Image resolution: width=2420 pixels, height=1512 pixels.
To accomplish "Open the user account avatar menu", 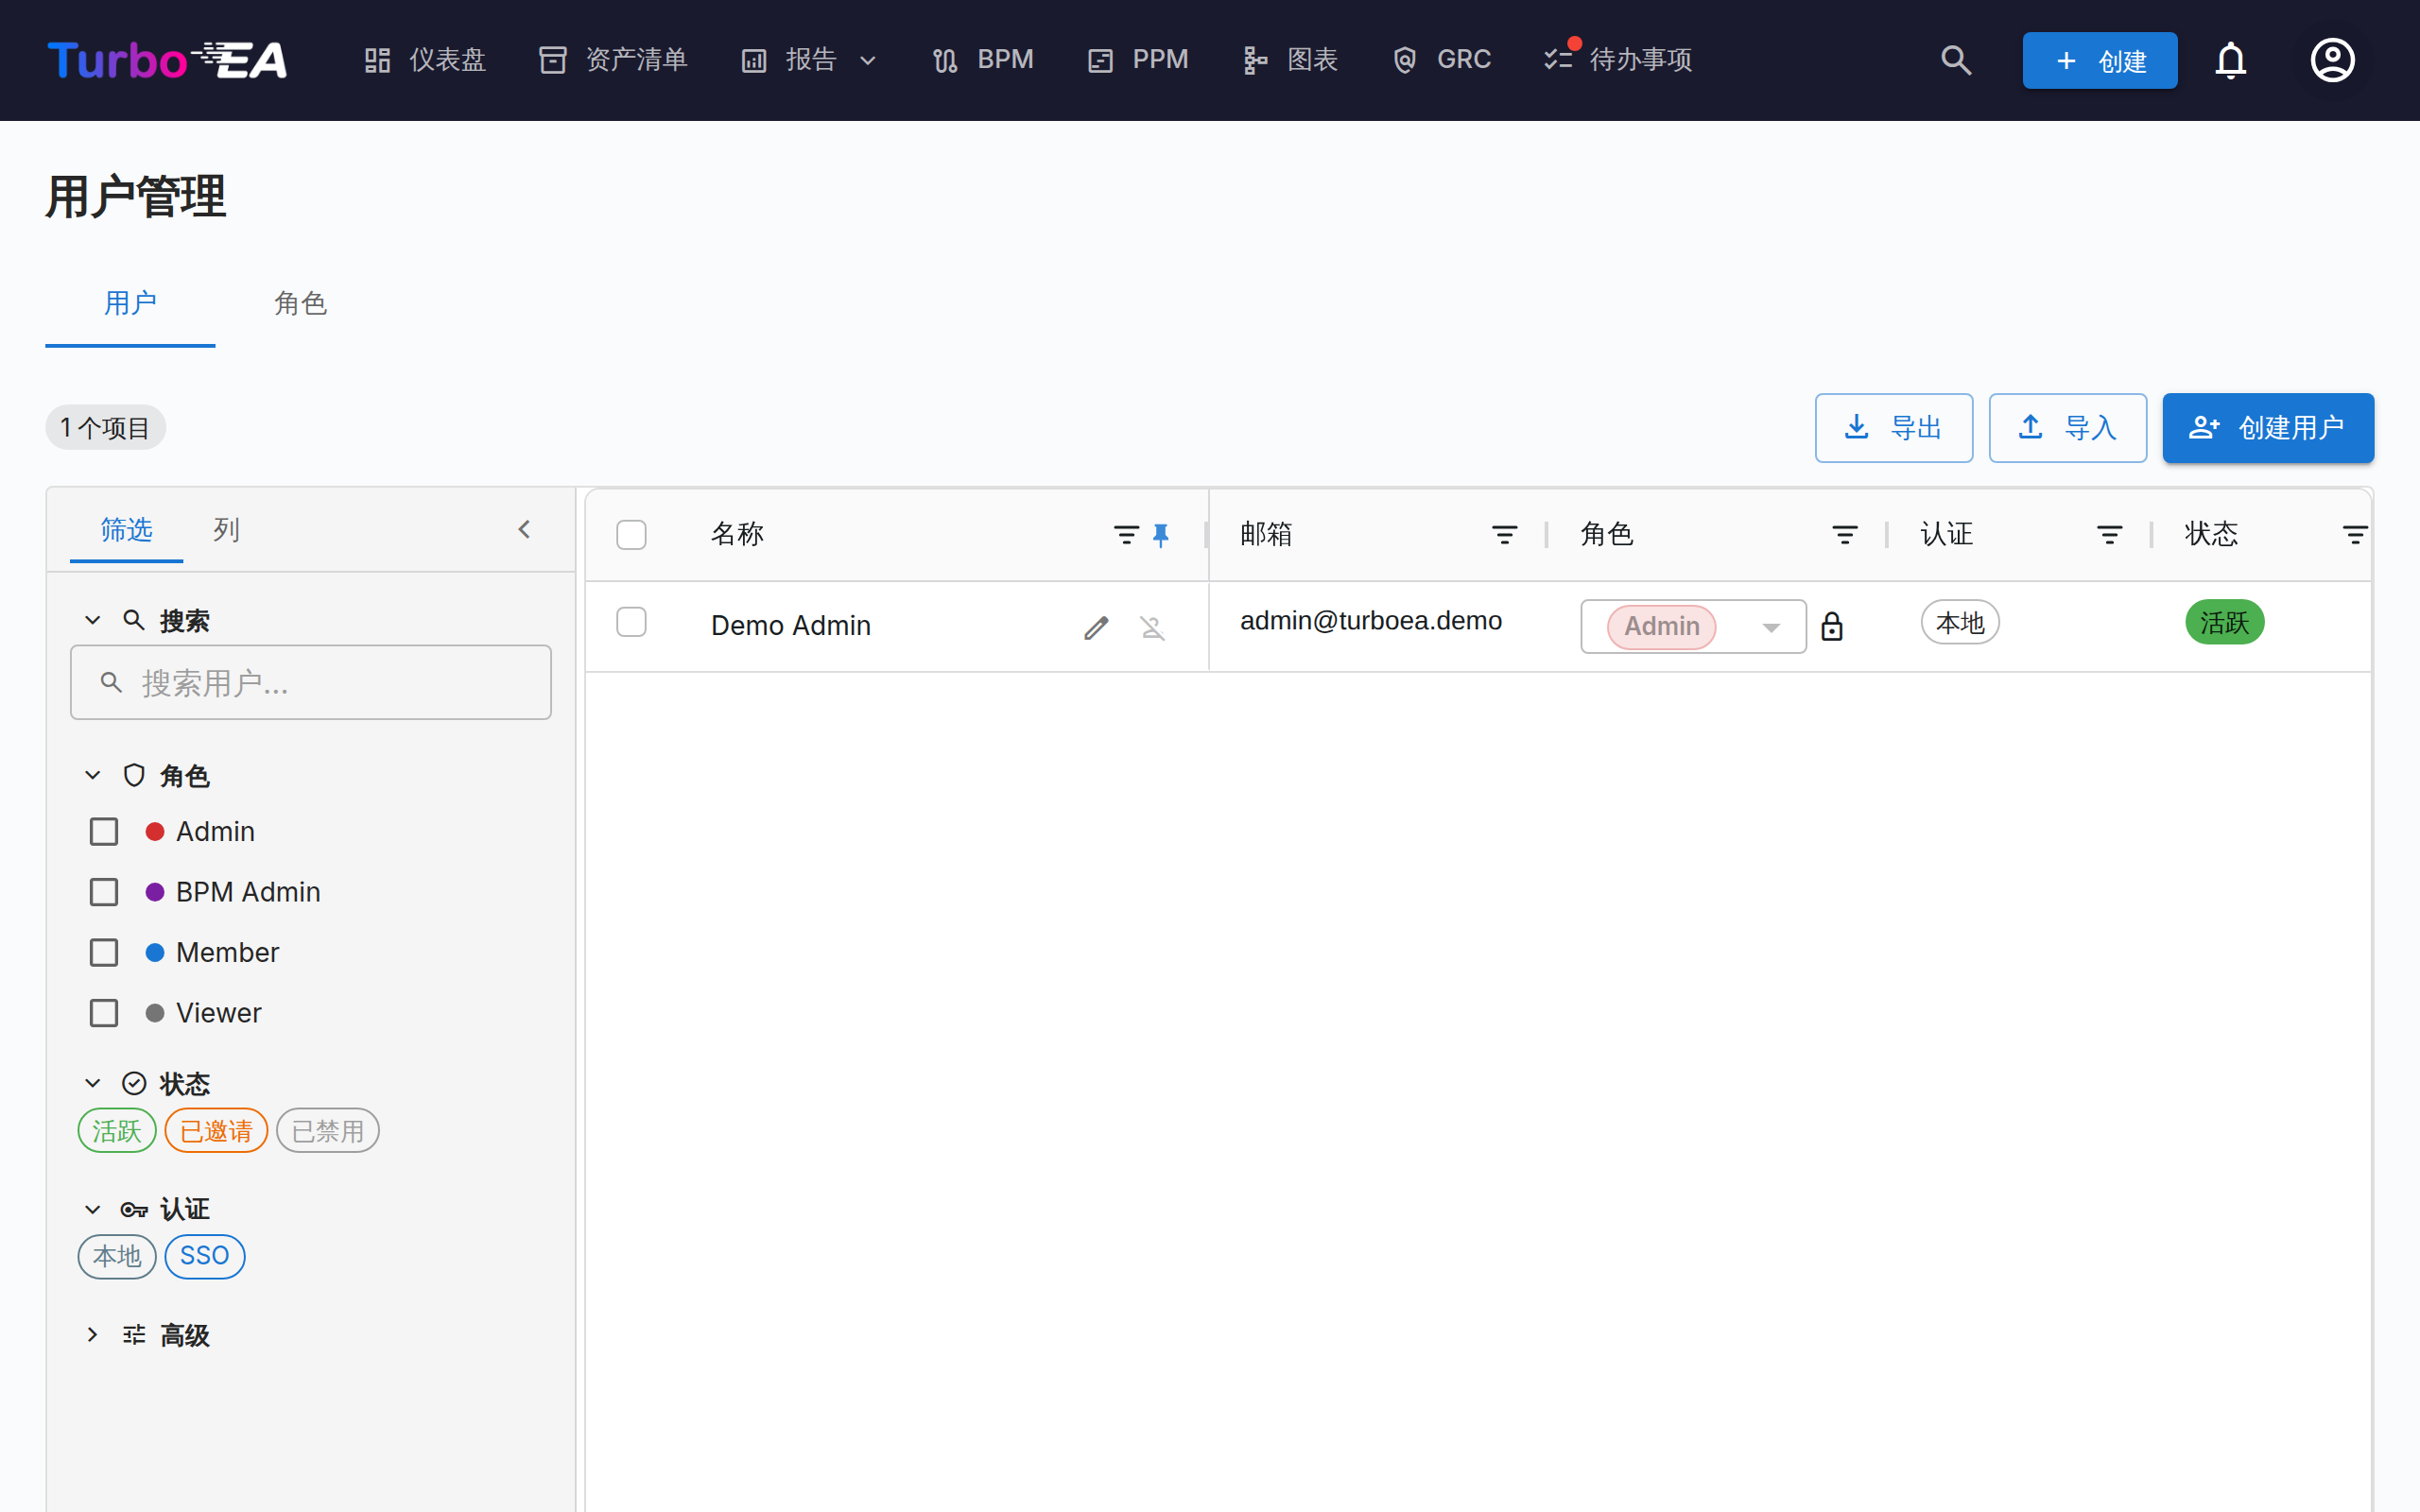I will click(2332, 60).
